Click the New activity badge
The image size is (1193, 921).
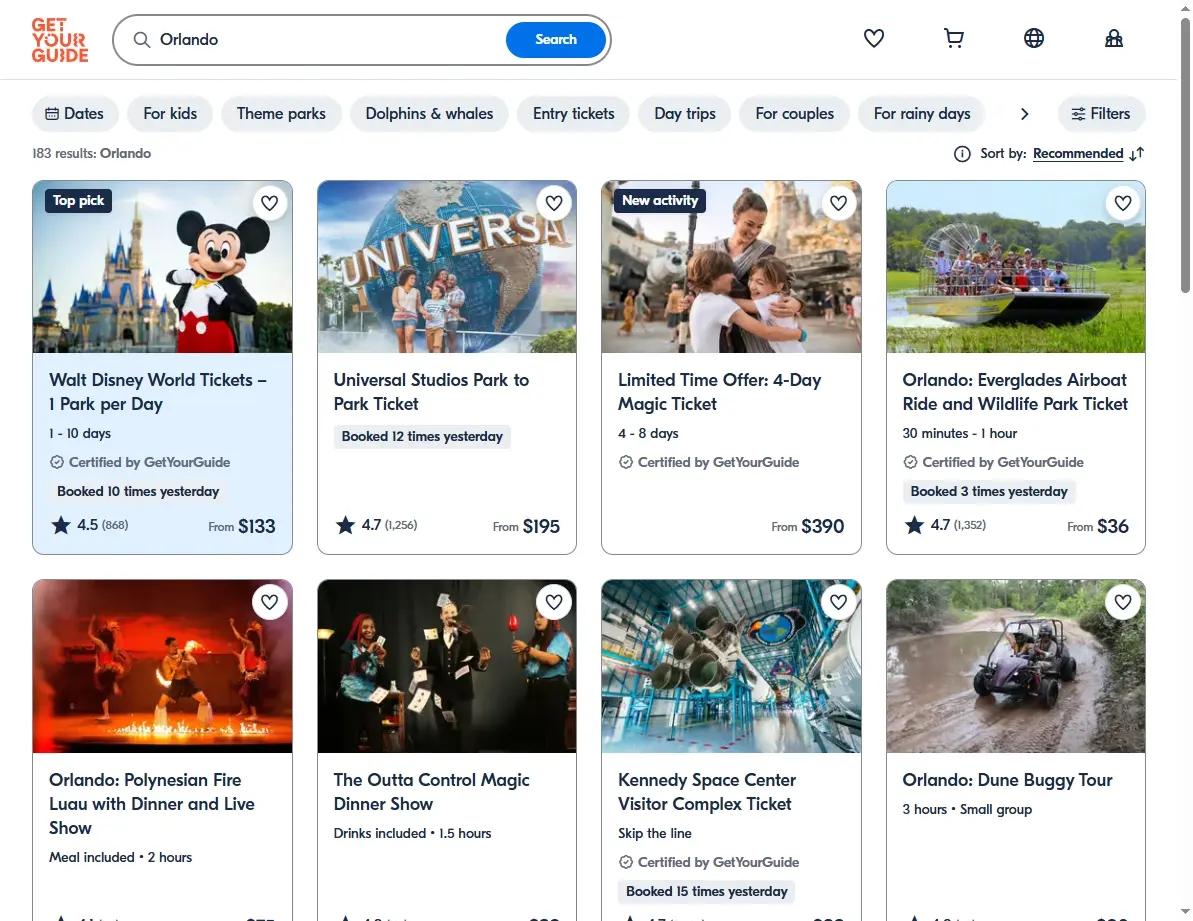point(660,201)
